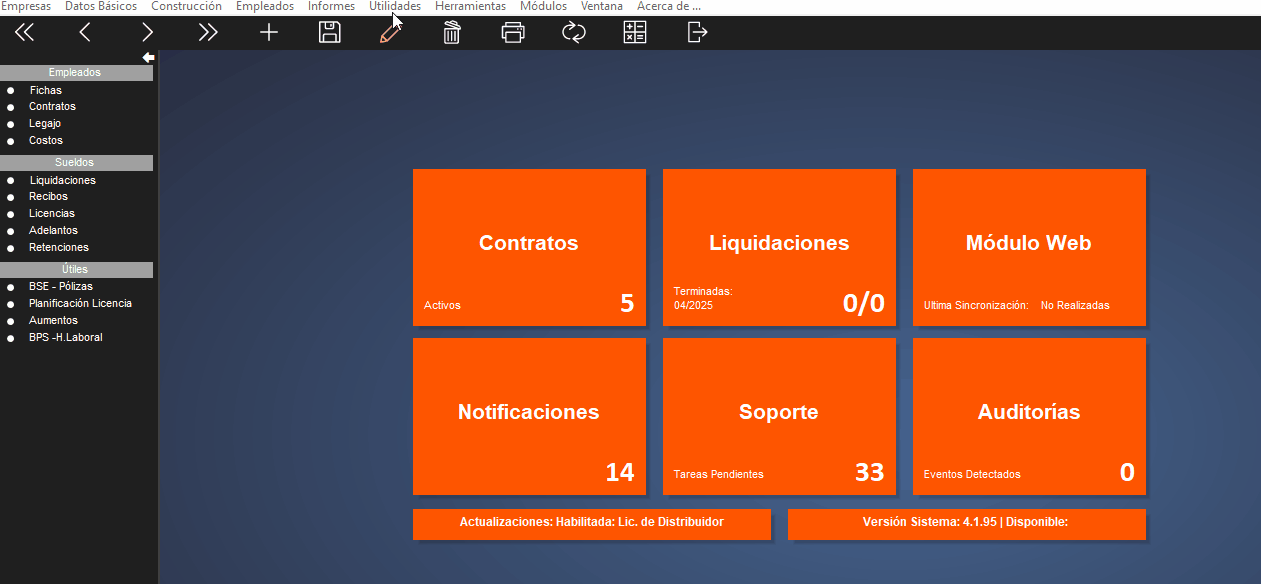Open the Notificaciones tile
Screen dimensions: 1261x584
[x=529, y=416]
